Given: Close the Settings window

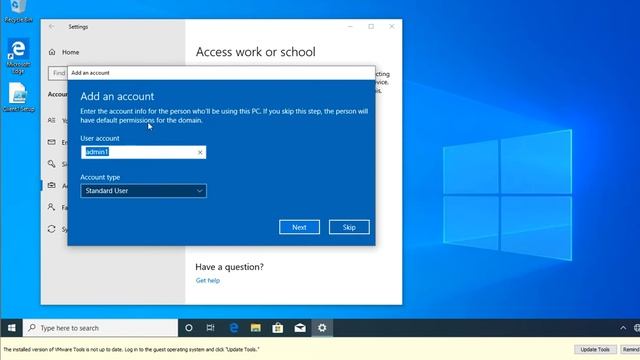Looking at the screenshot, I should (x=392, y=27).
